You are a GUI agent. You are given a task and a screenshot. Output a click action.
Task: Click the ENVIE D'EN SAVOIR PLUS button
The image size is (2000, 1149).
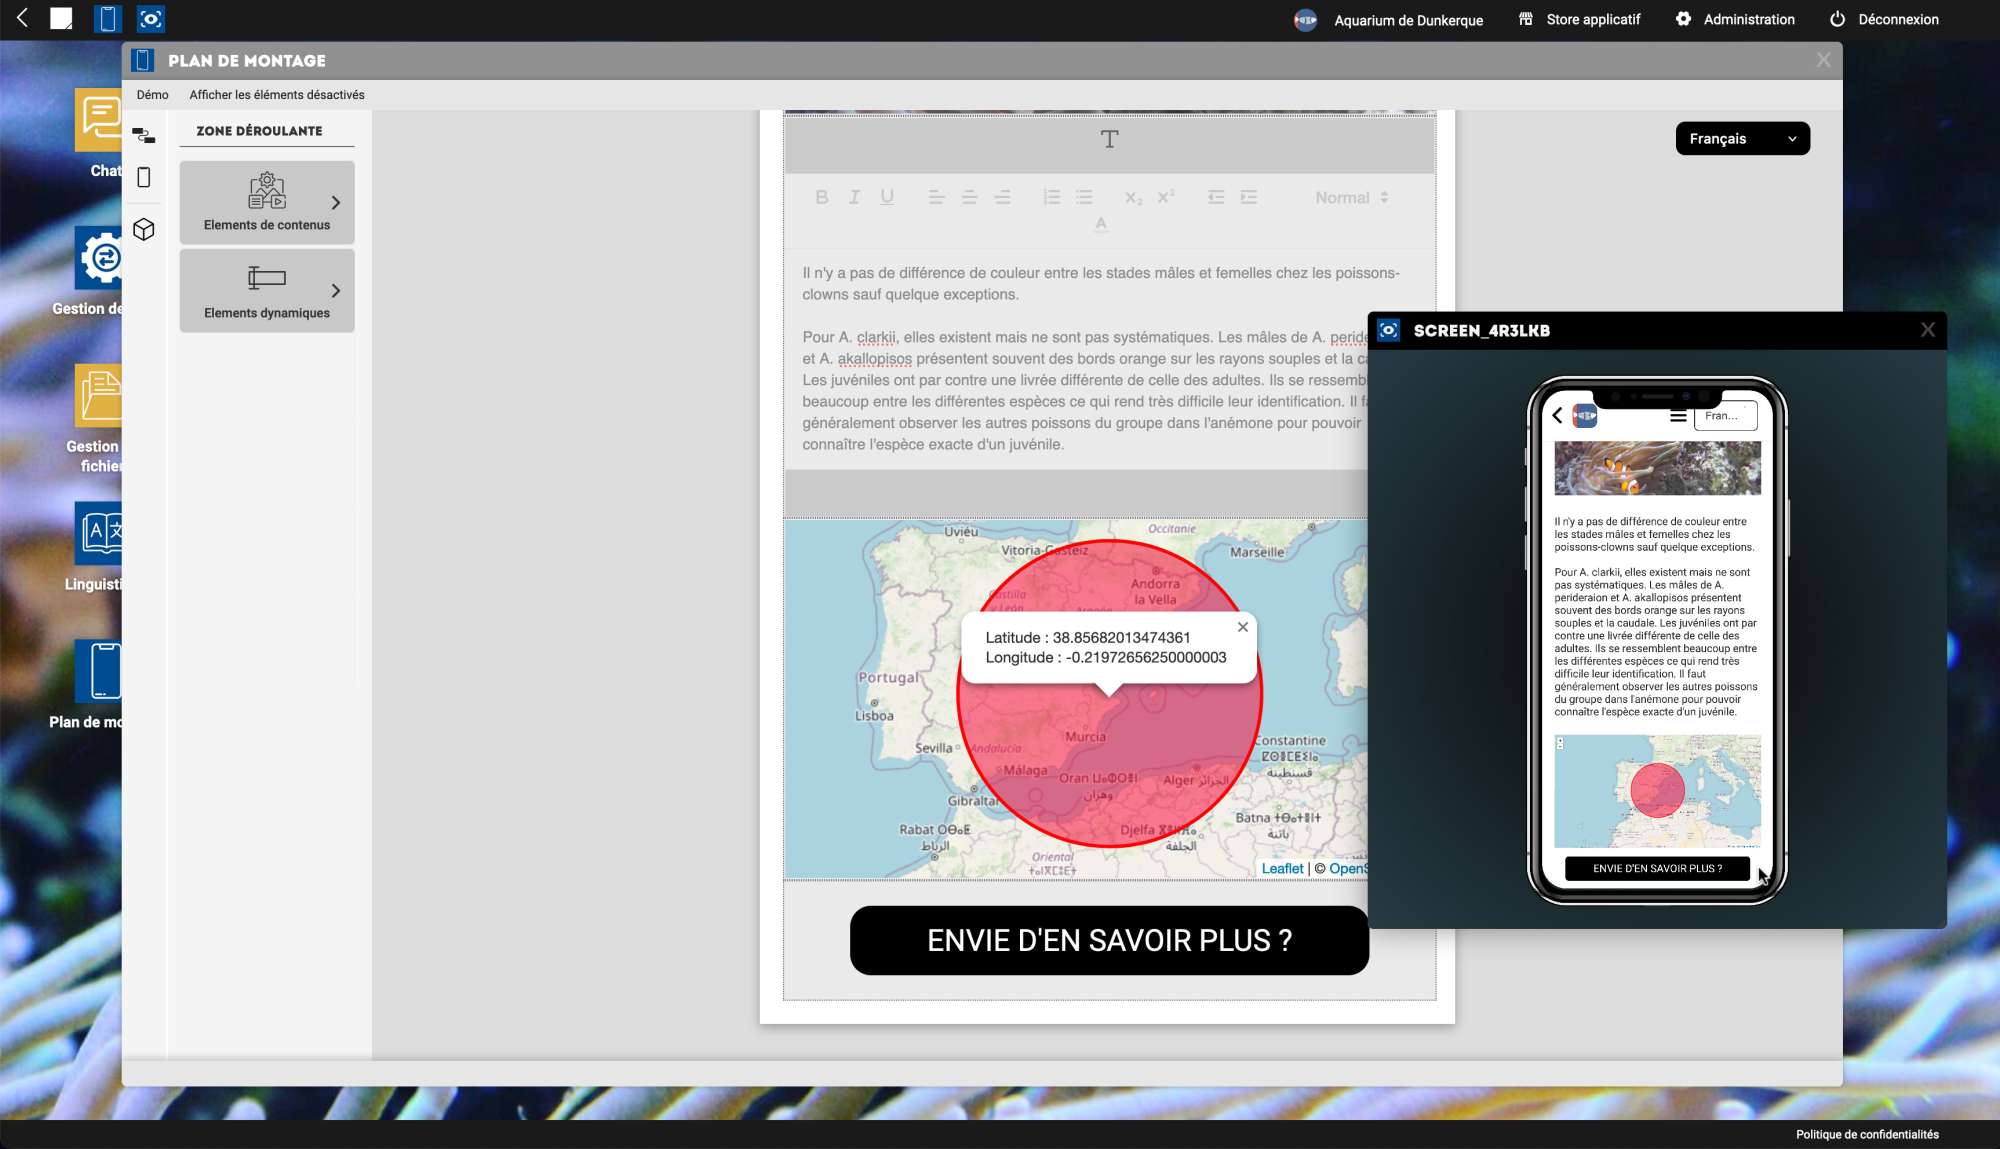[1109, 940]
